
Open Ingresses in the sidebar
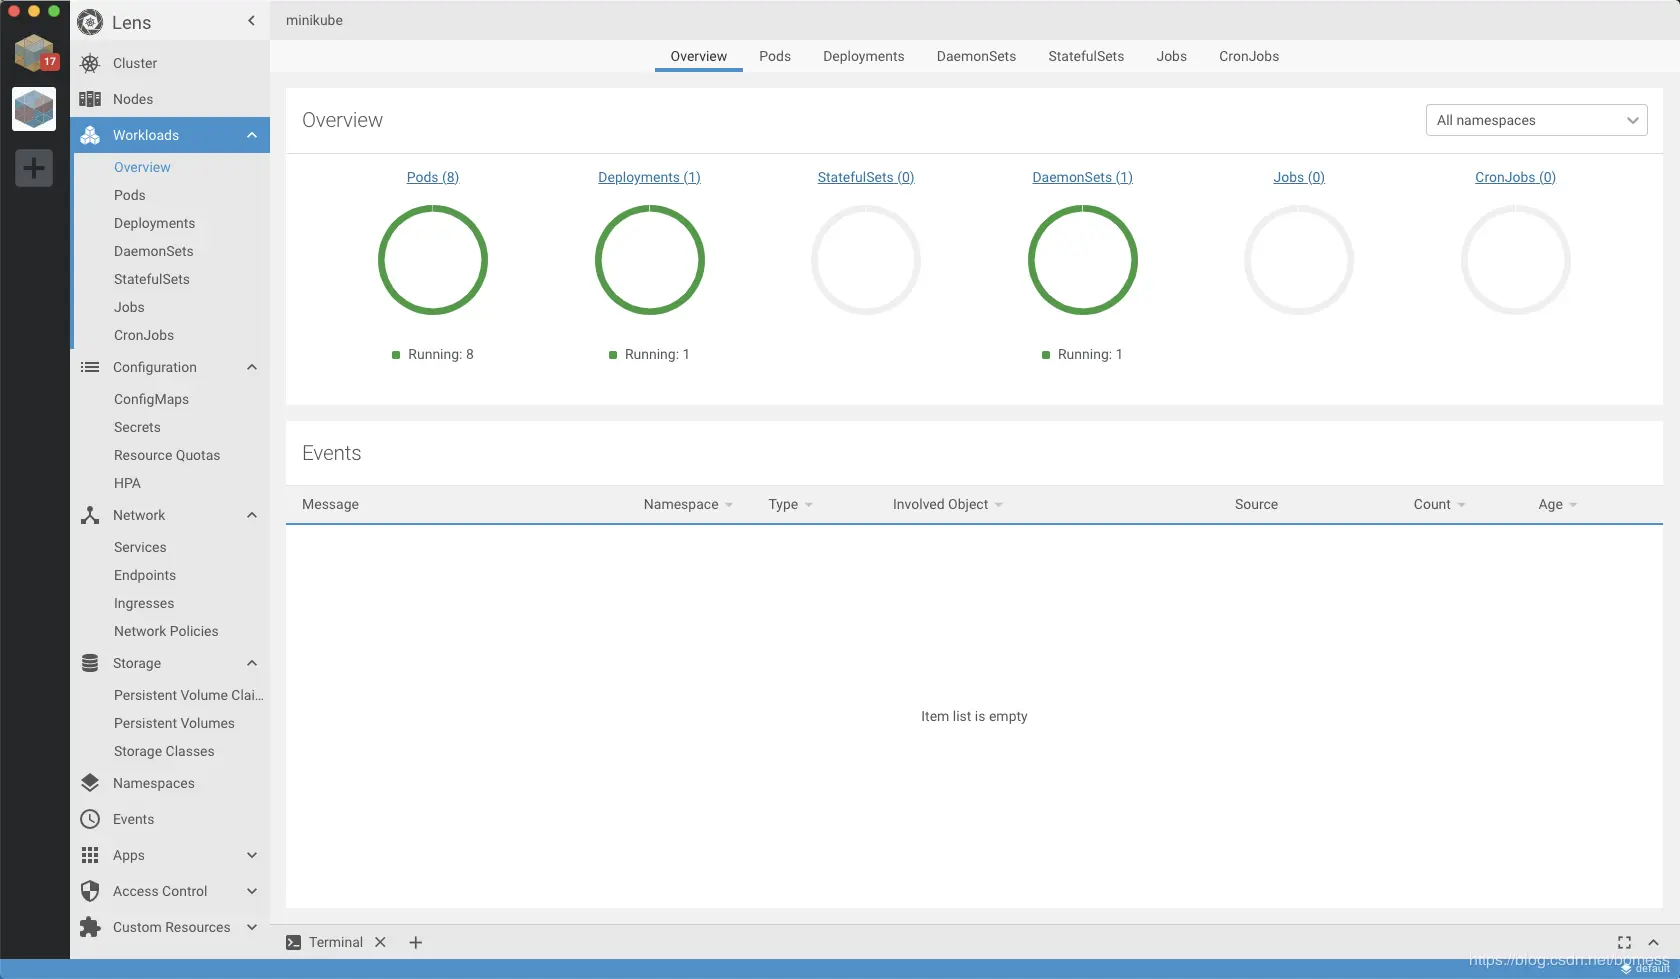coord(144,603)
